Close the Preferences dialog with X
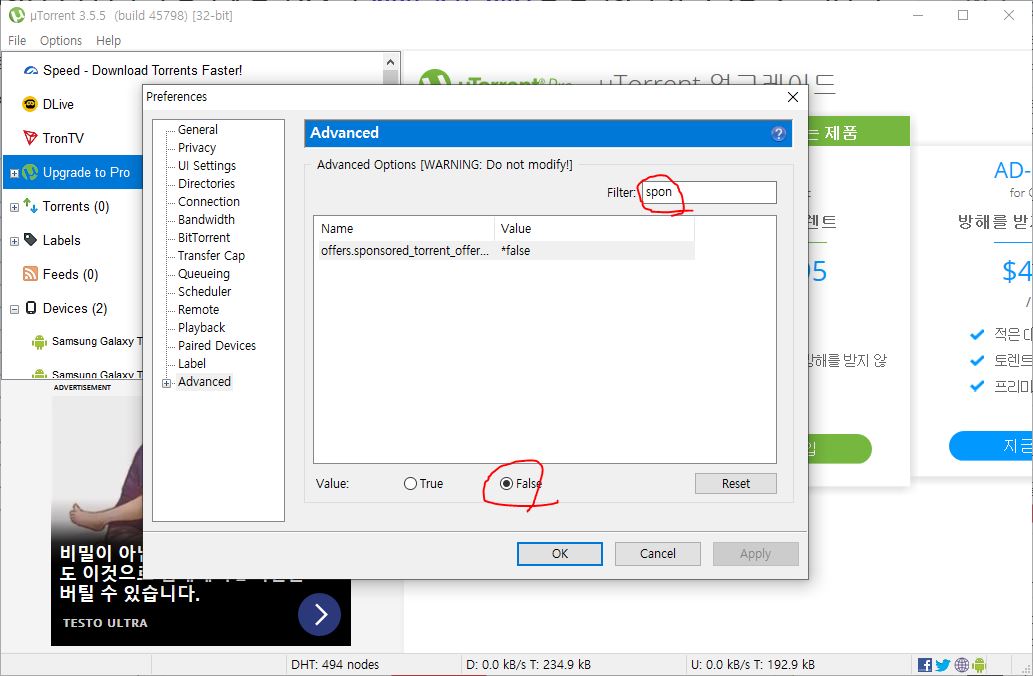 793,97
